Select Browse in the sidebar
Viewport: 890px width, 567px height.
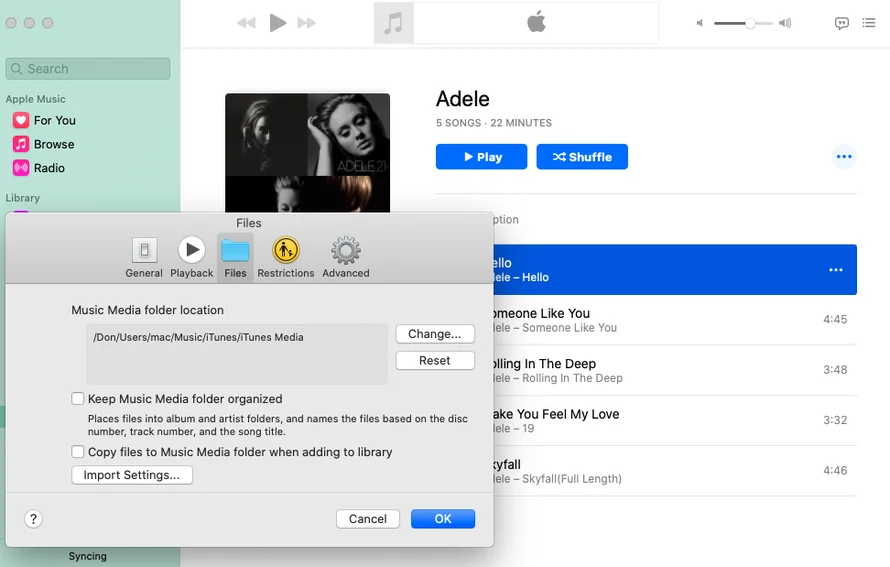pos(53,144)
